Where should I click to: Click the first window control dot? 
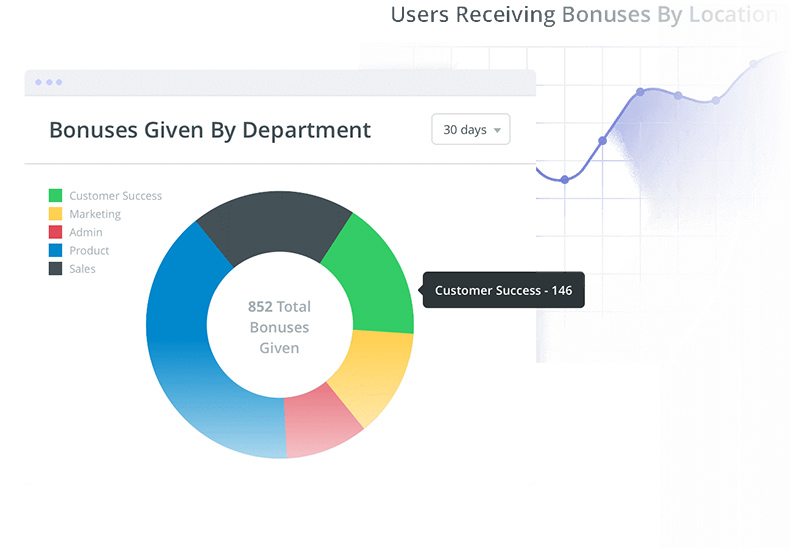[x=38, y=82]
